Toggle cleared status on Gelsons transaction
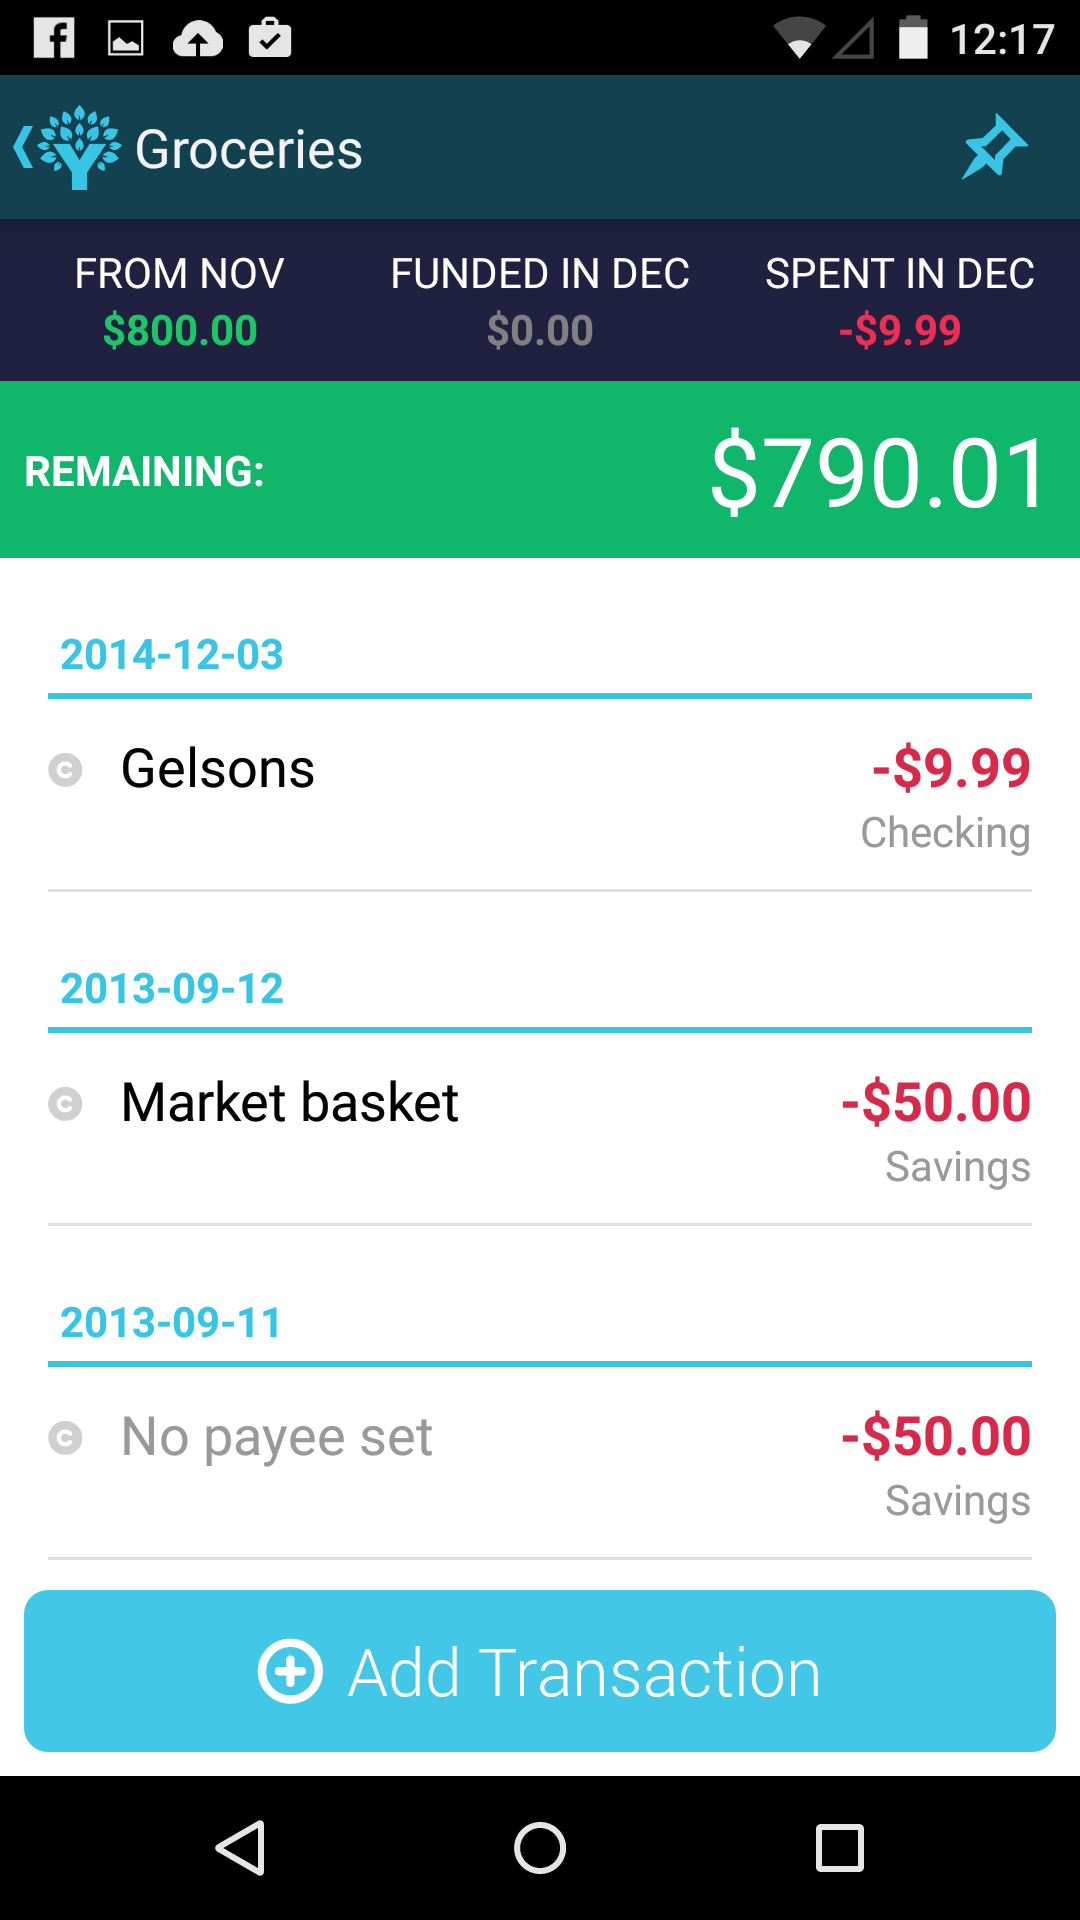1080x1920 pixels. click(66, 770)
